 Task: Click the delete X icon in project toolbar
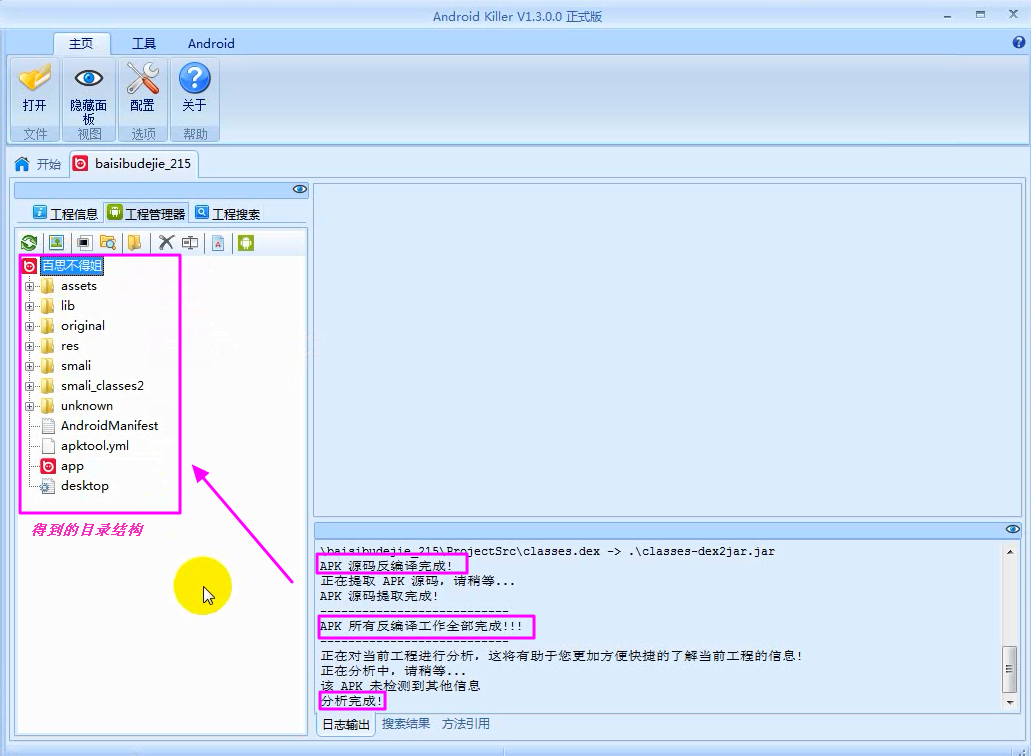click(166, 243)
